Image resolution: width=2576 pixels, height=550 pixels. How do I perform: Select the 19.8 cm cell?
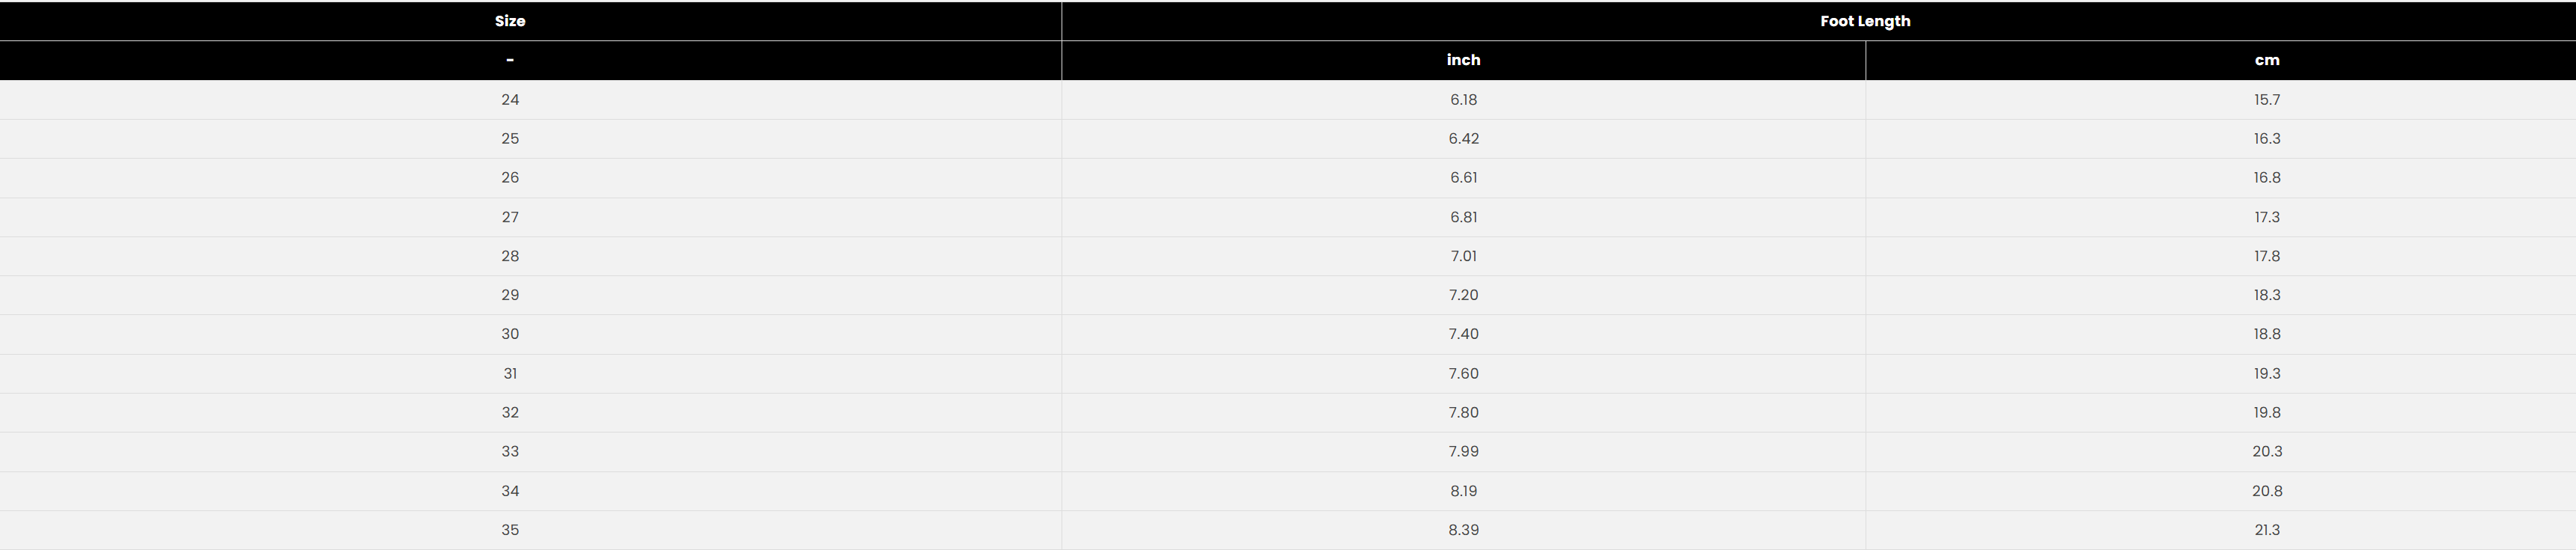click(2267, 413)
